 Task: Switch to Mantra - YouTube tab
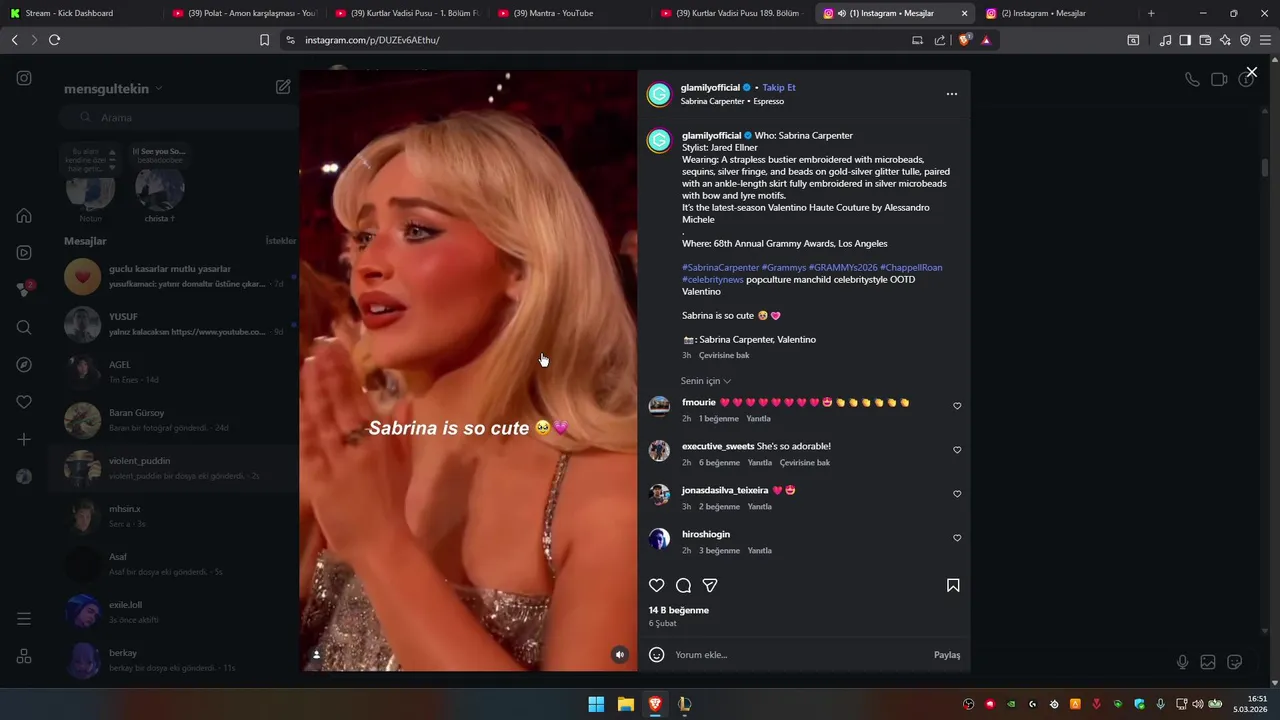coord(570,13)
